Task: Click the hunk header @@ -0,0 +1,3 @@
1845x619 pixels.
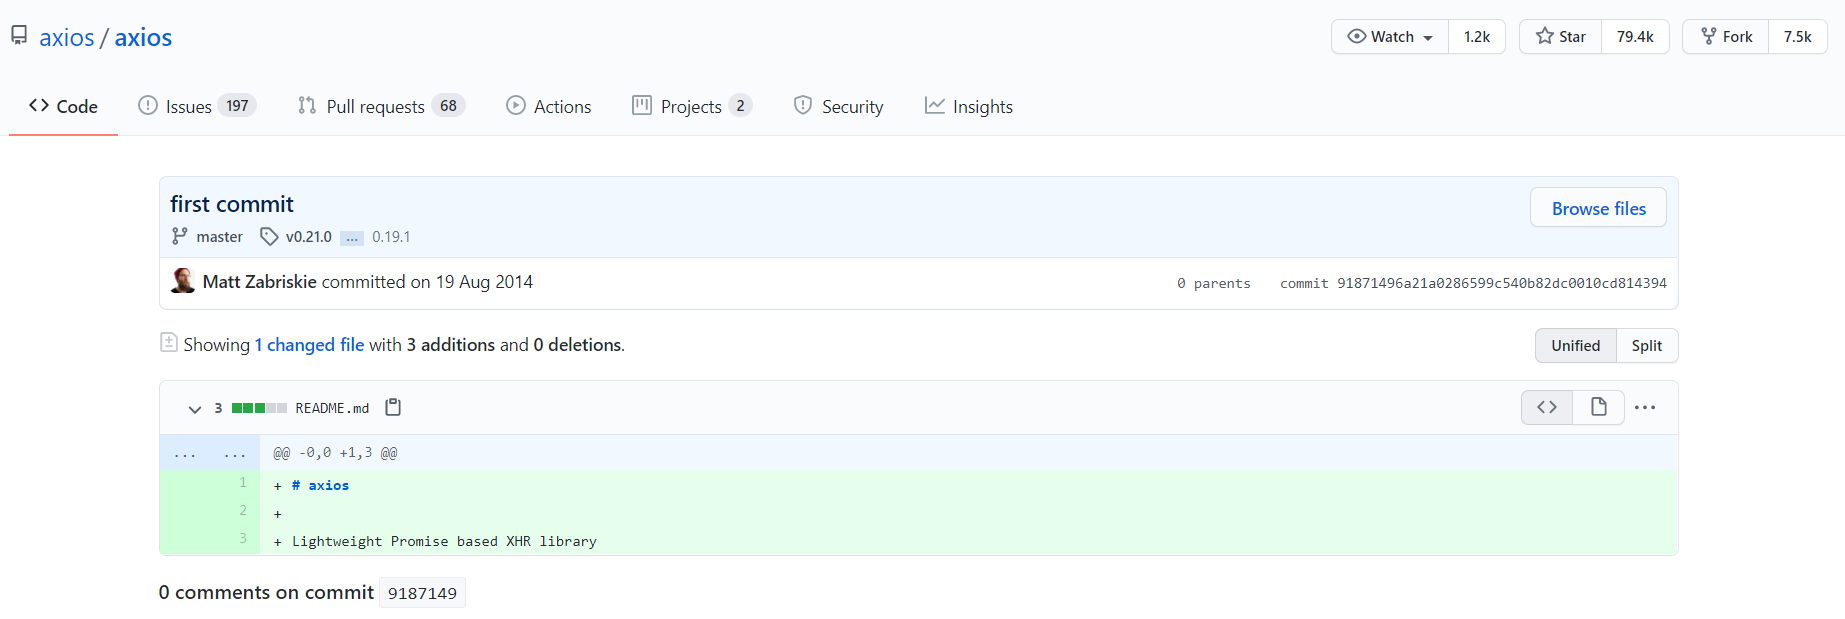Action: pos(335,453)
